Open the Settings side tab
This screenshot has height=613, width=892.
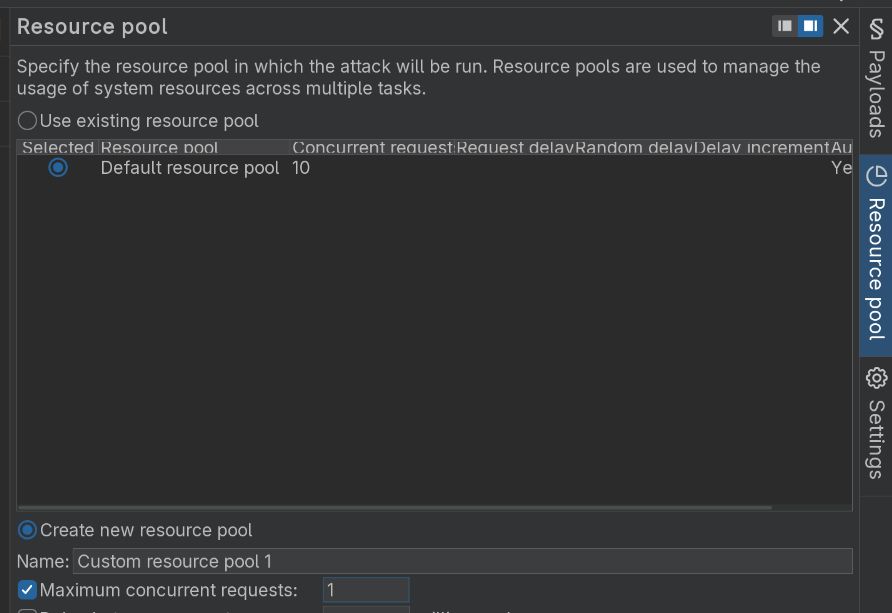pos(876,438)
